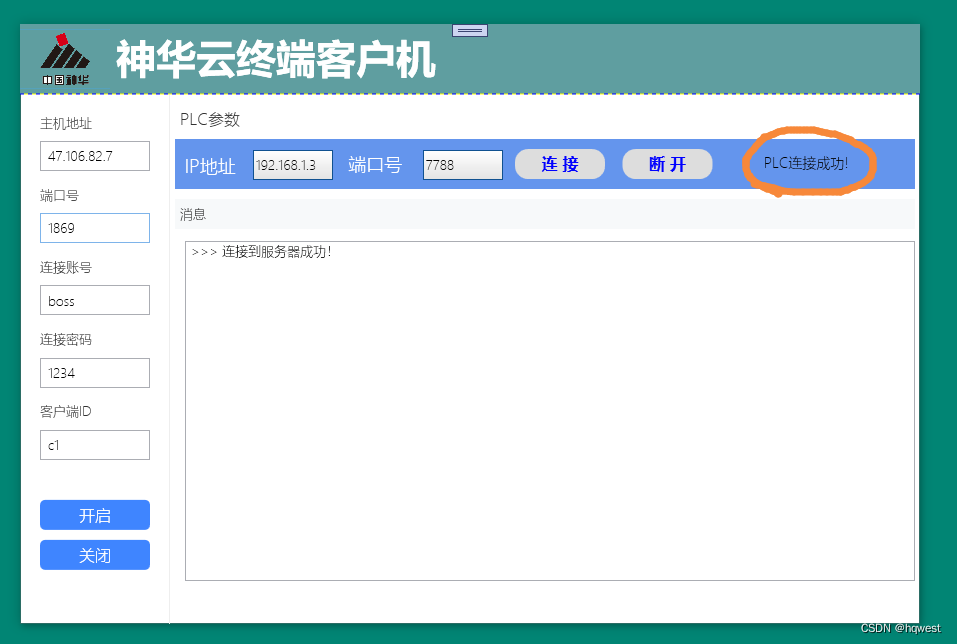This screenshot has width=957, height=644.
Task: Click the 客户端ID label
Action: 66,411
